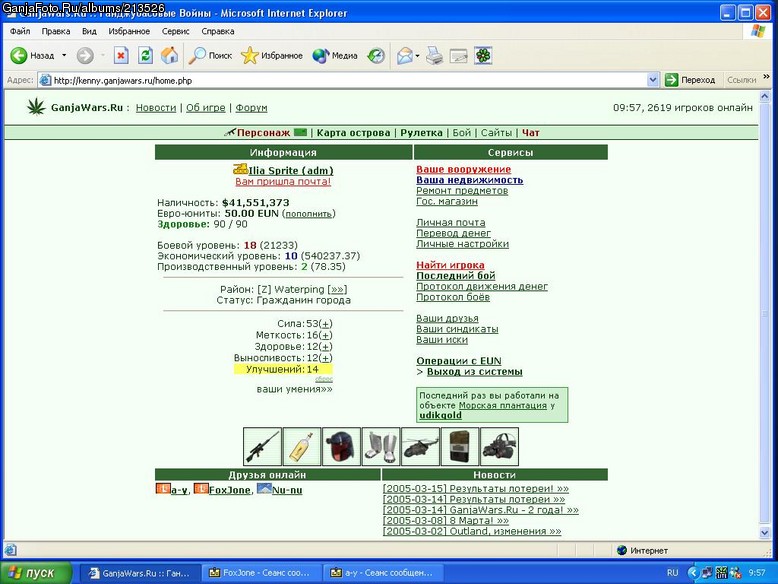Click the Refresh toolbar icon
This screenshot has height=584, width=778.
[145, 55]
